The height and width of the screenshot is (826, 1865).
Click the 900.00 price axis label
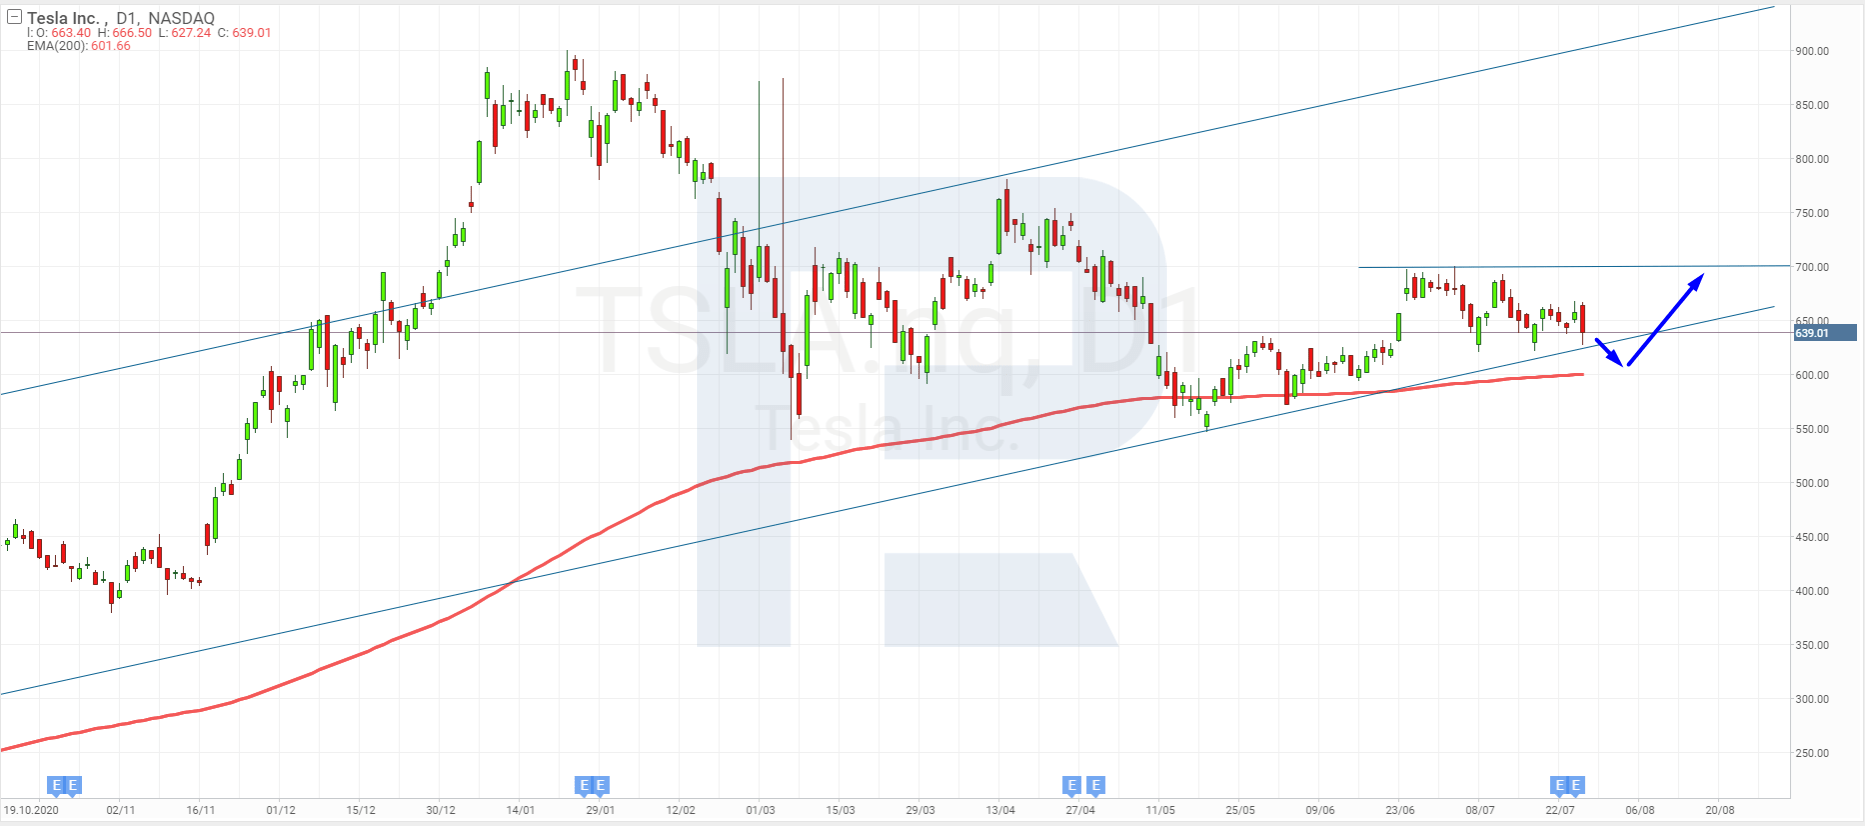click(x=1812, y=51)
